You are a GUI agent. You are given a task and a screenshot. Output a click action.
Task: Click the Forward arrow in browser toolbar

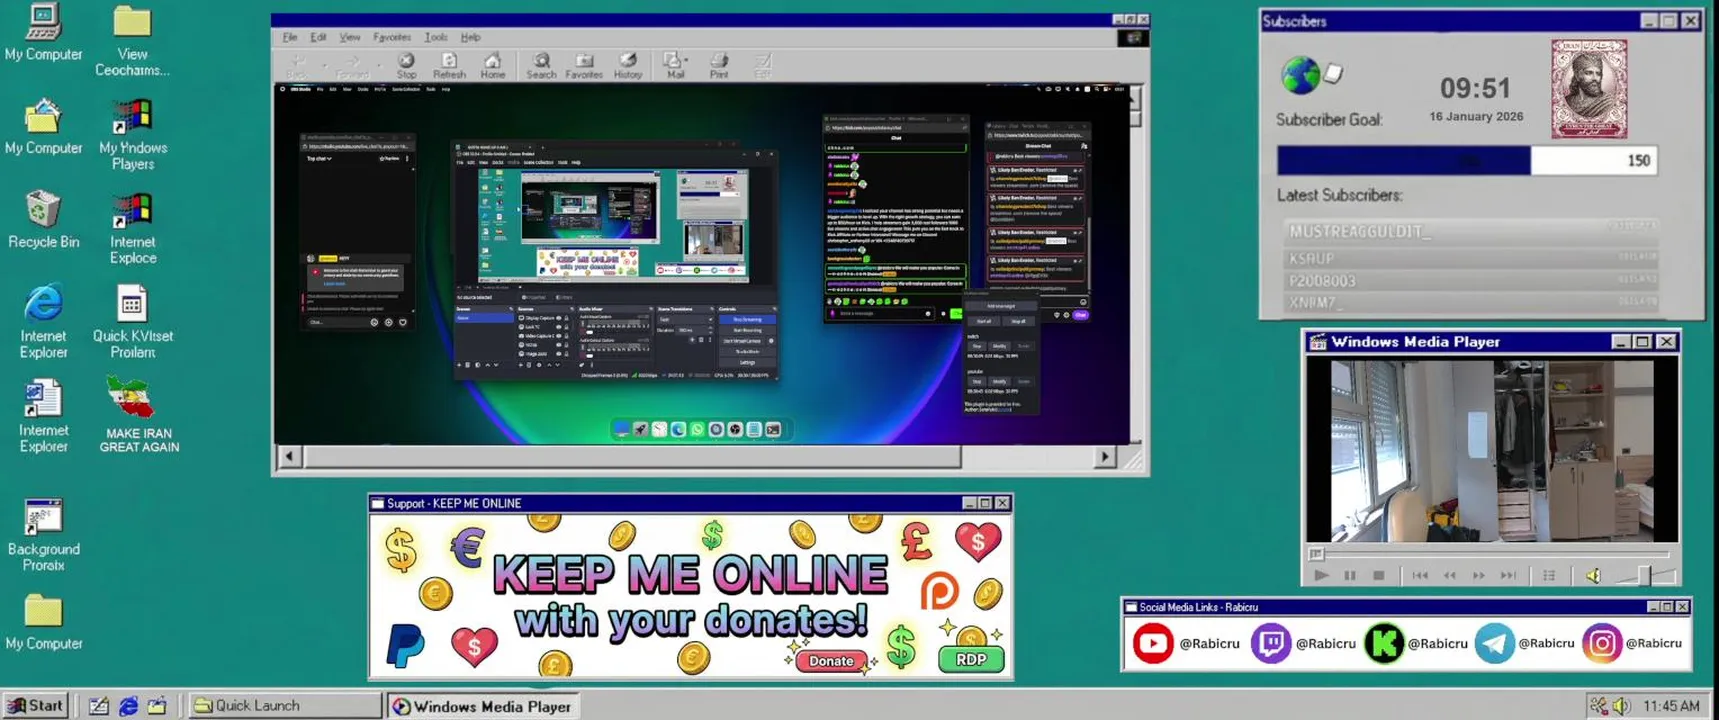click(x=352, y=66)
